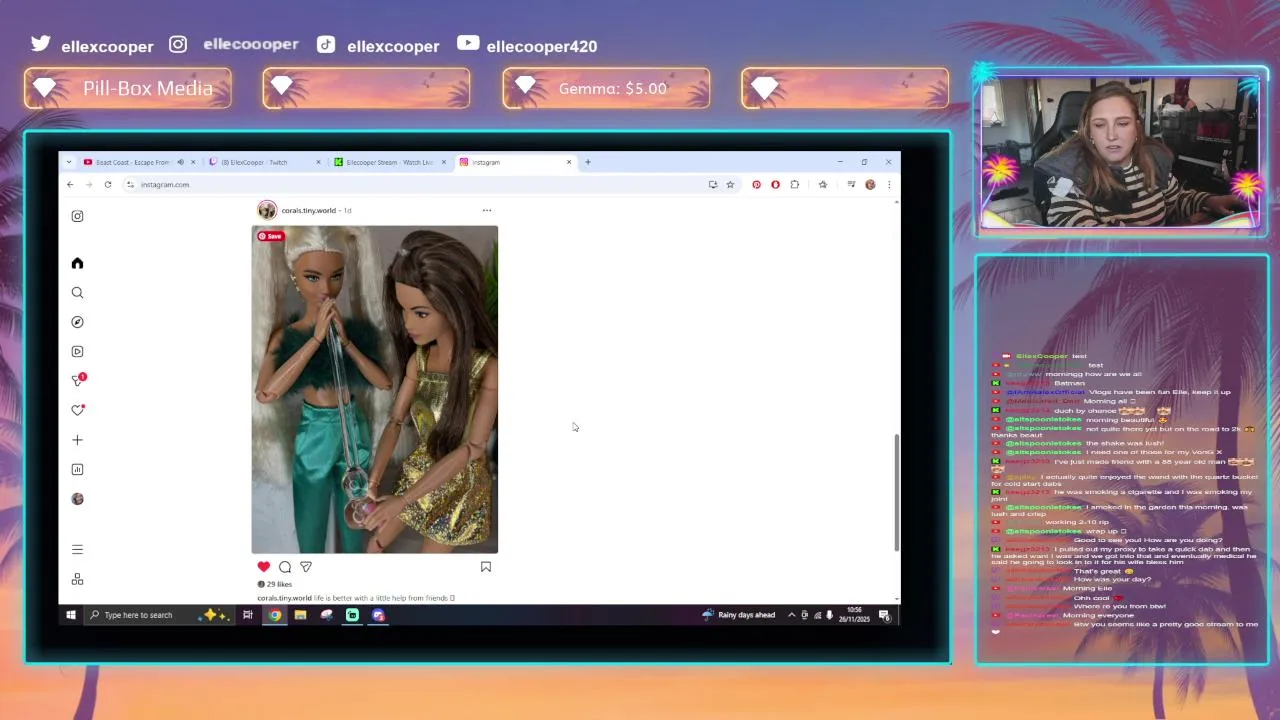The image size is (1280, 720).
Task: Install app icon in address bar
Action: [x=713, y=184]
